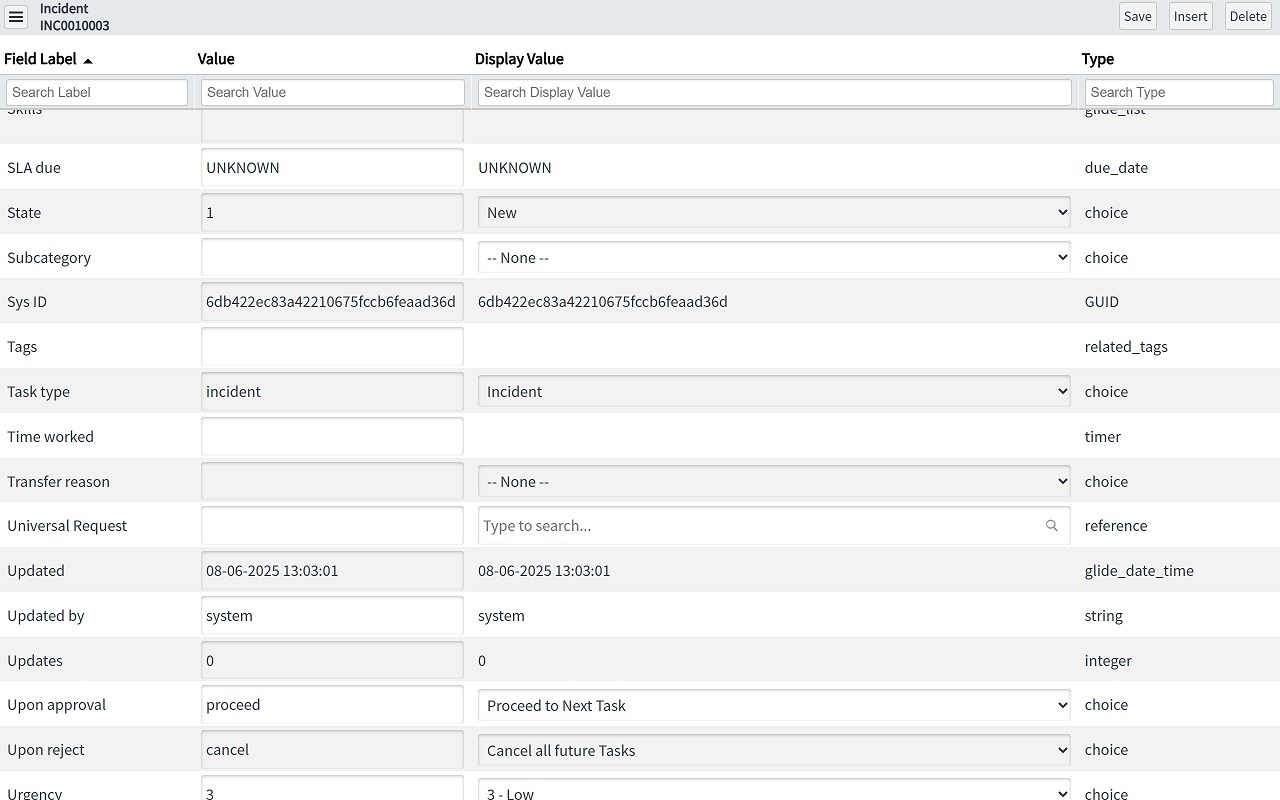This screenshot has height=800, width=1280.
Task: Click the Save button
Action: click(x=1137, y=16)
